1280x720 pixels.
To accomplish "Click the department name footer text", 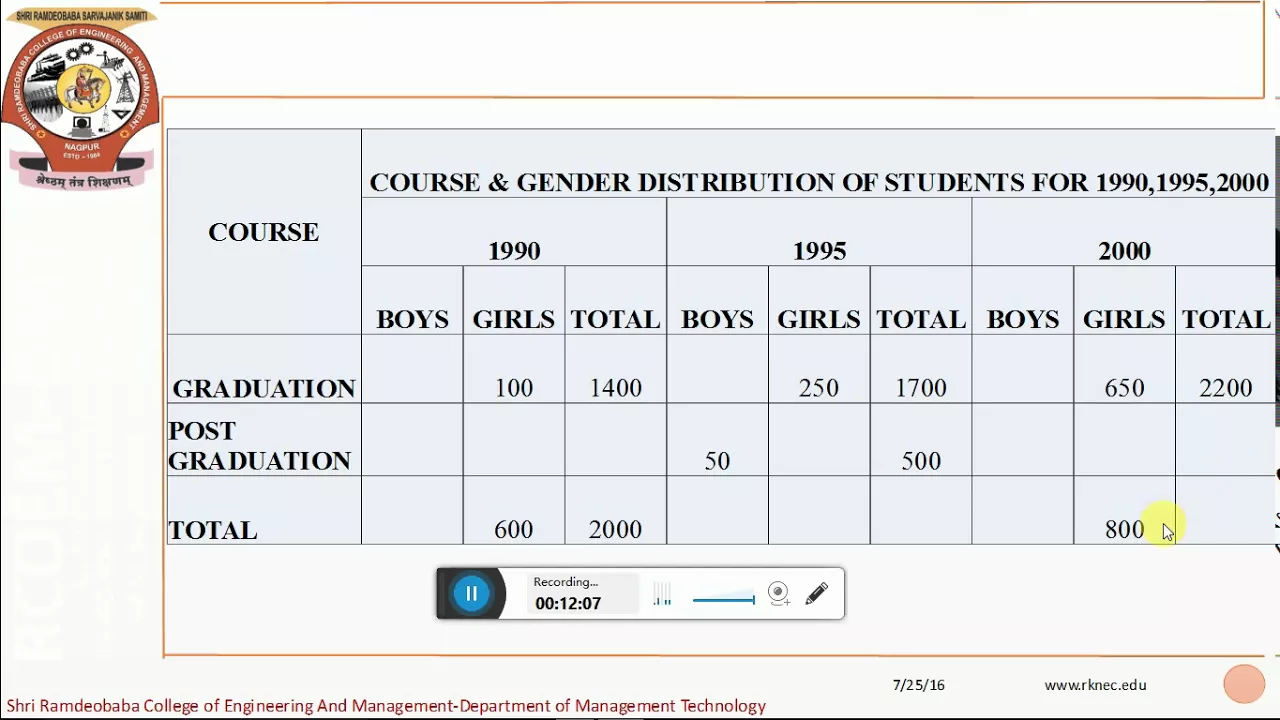I will (x=386, y=706).
